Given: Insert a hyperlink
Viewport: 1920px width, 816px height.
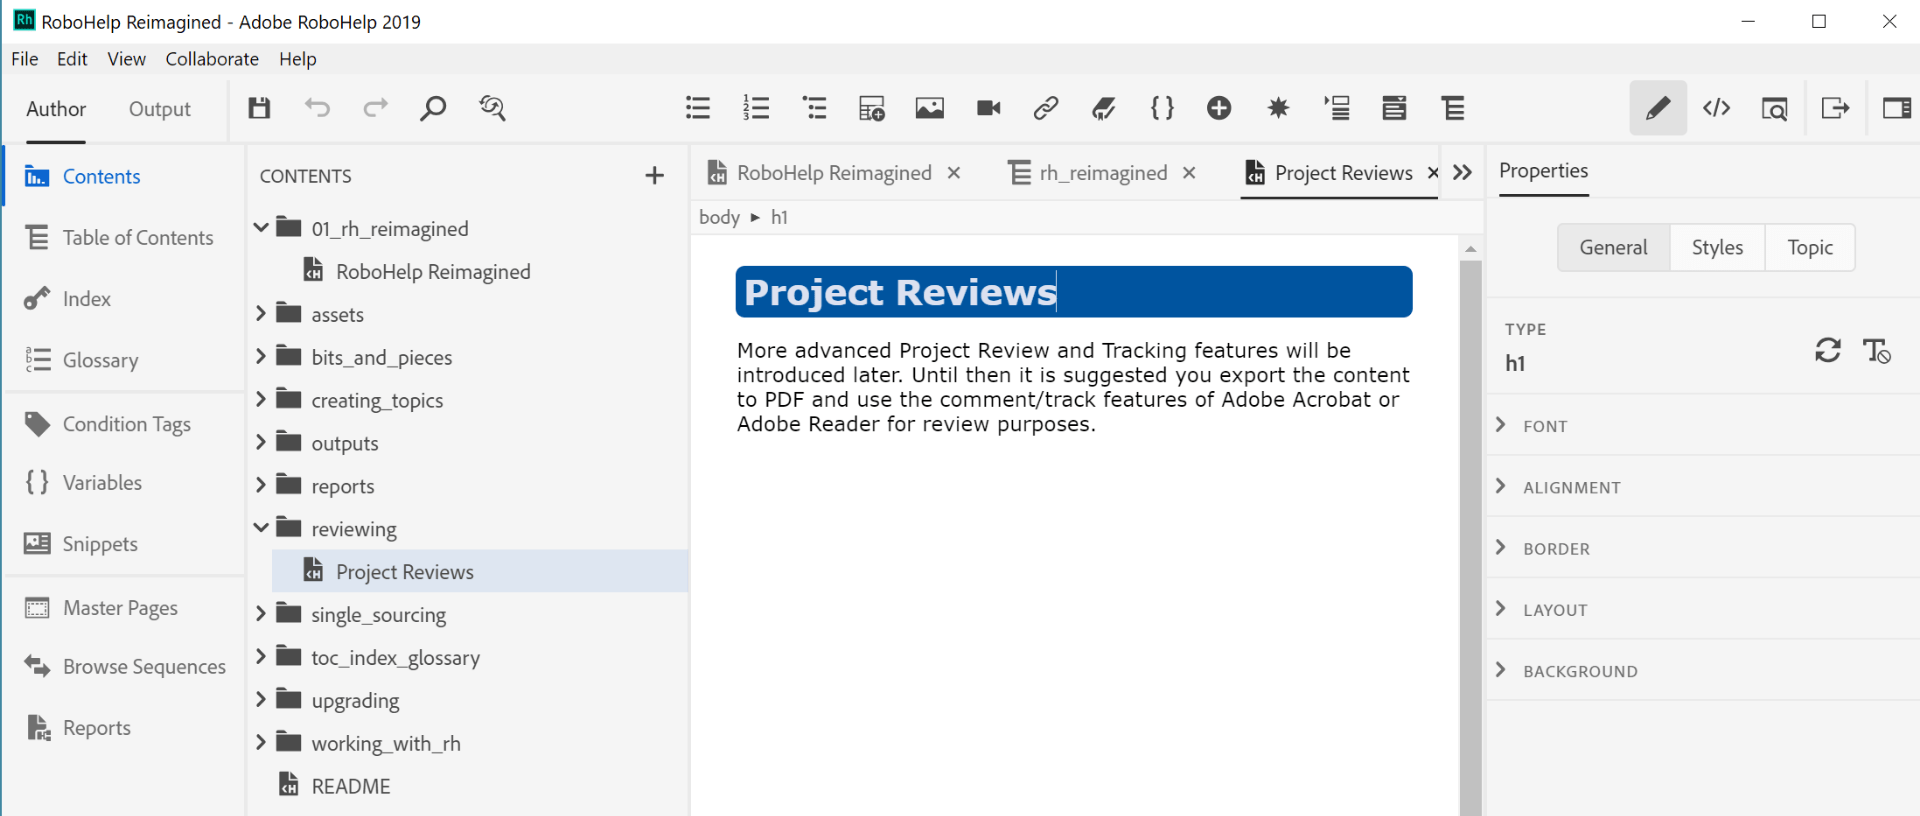Looking at the screenshot, I should pyautogui.click(x=1046, y=108).
